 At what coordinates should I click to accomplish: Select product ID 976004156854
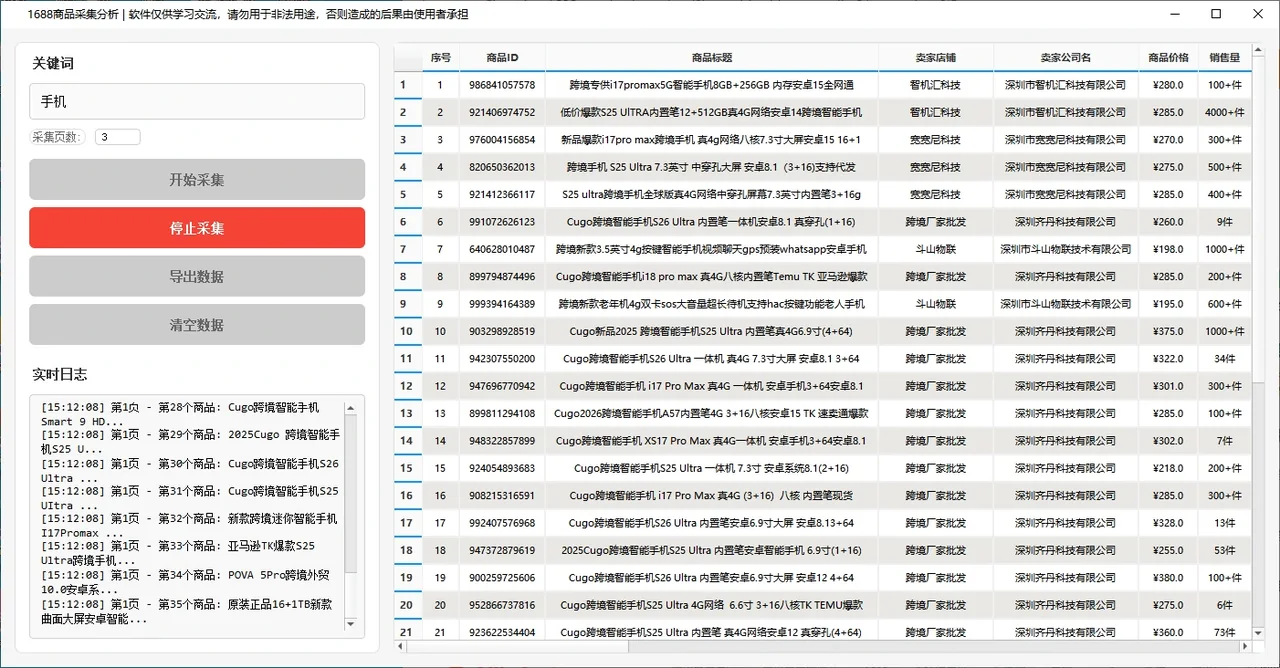coord(503,140)
